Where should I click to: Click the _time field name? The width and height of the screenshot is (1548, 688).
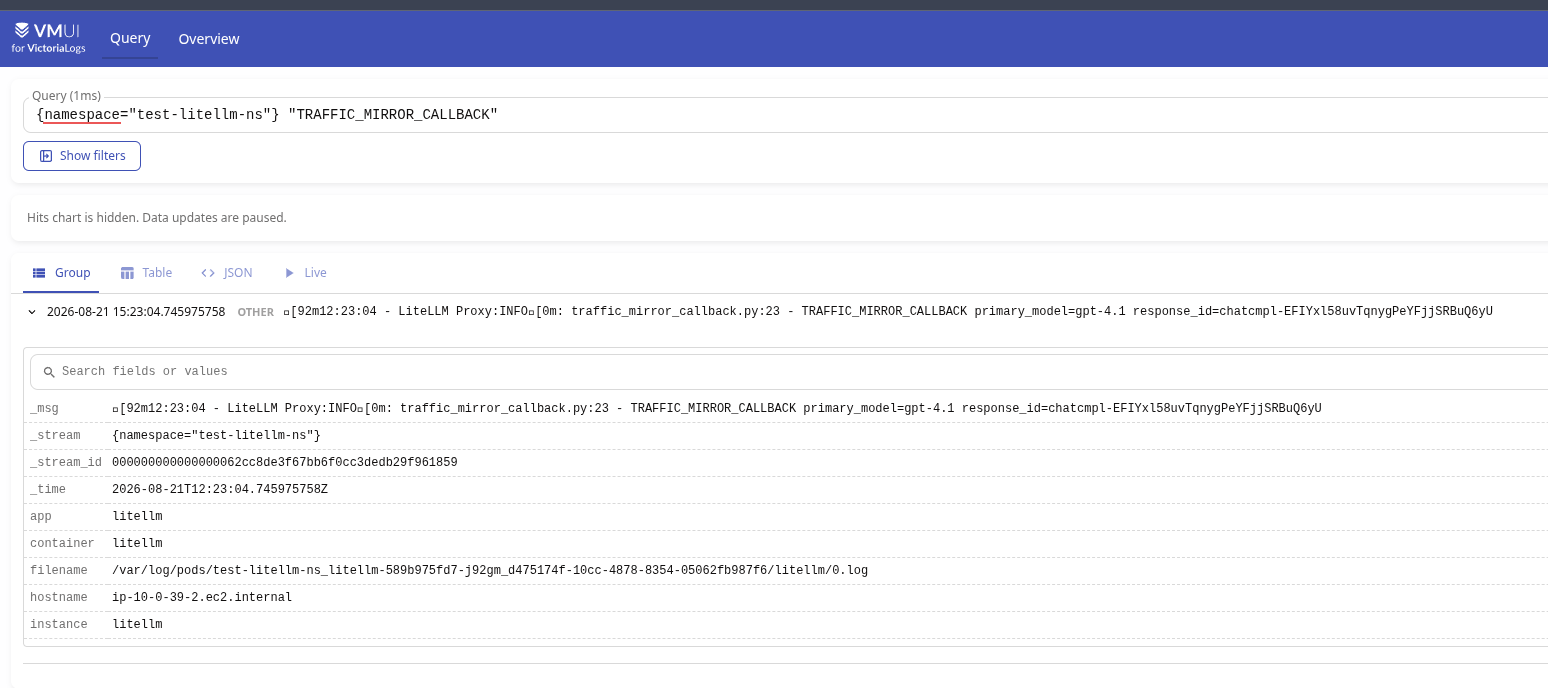[x=48, y=489]
